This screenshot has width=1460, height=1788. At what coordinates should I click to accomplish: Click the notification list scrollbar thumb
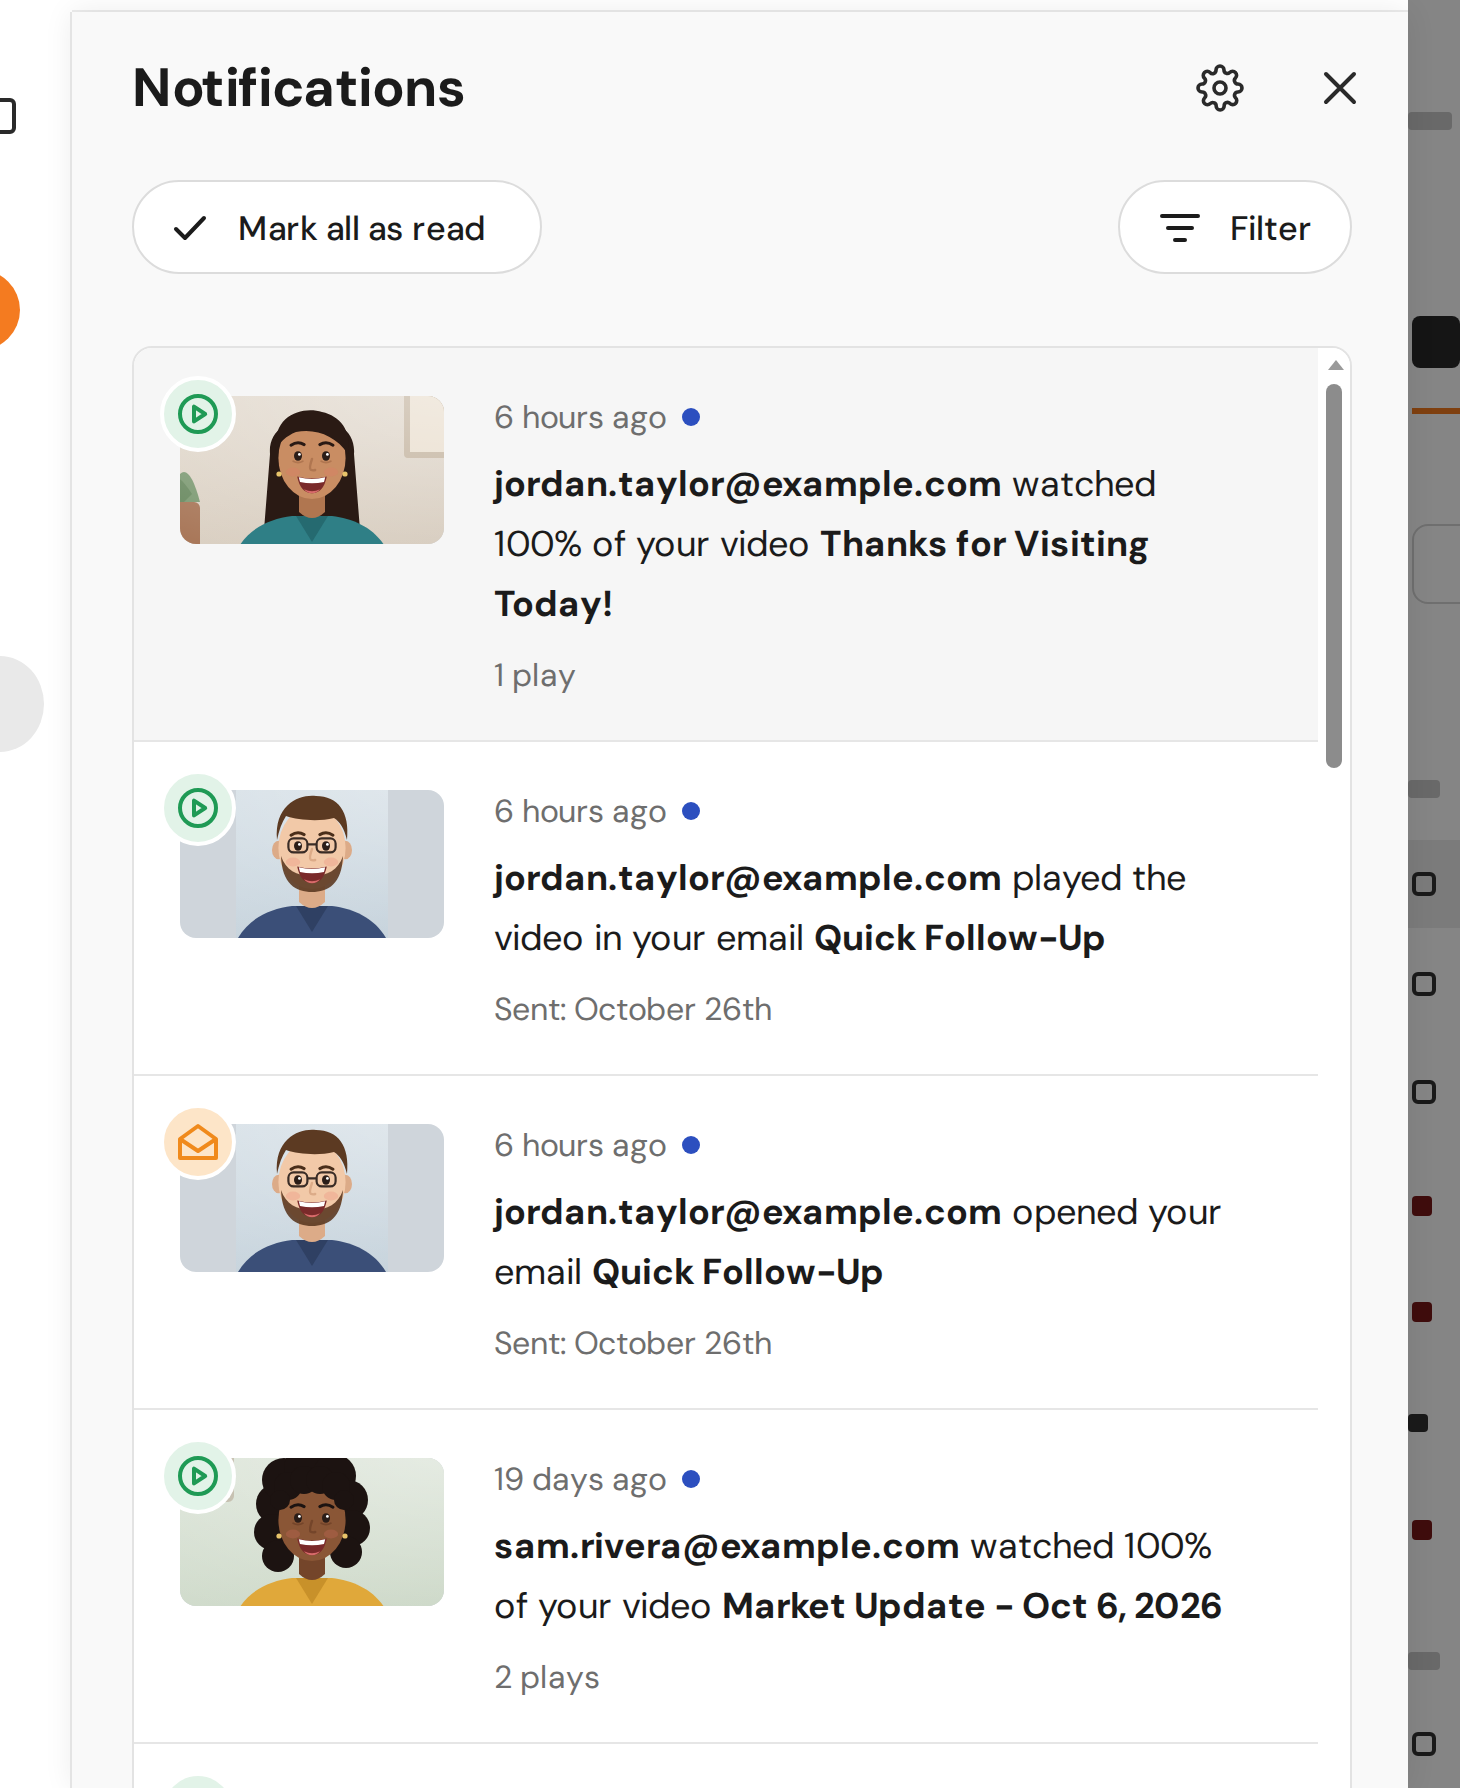tap(1334, 576)
